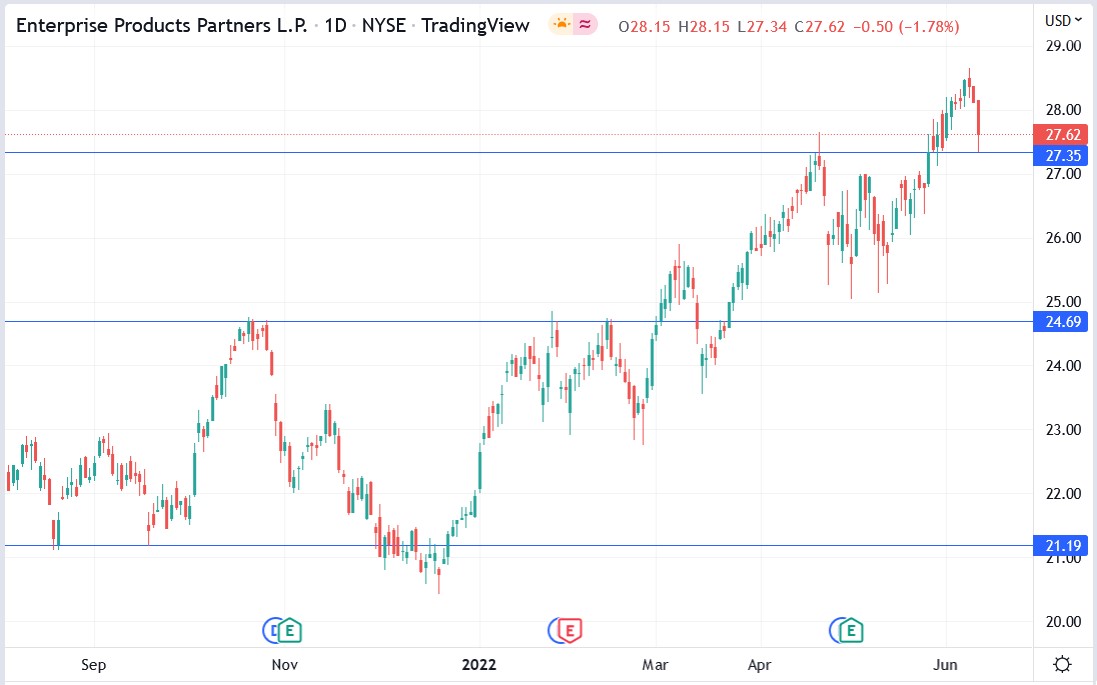The width and height of the screenshot is (1097, 685).
Task: Click the high price value H28.15
Action: tap(704, 27)
